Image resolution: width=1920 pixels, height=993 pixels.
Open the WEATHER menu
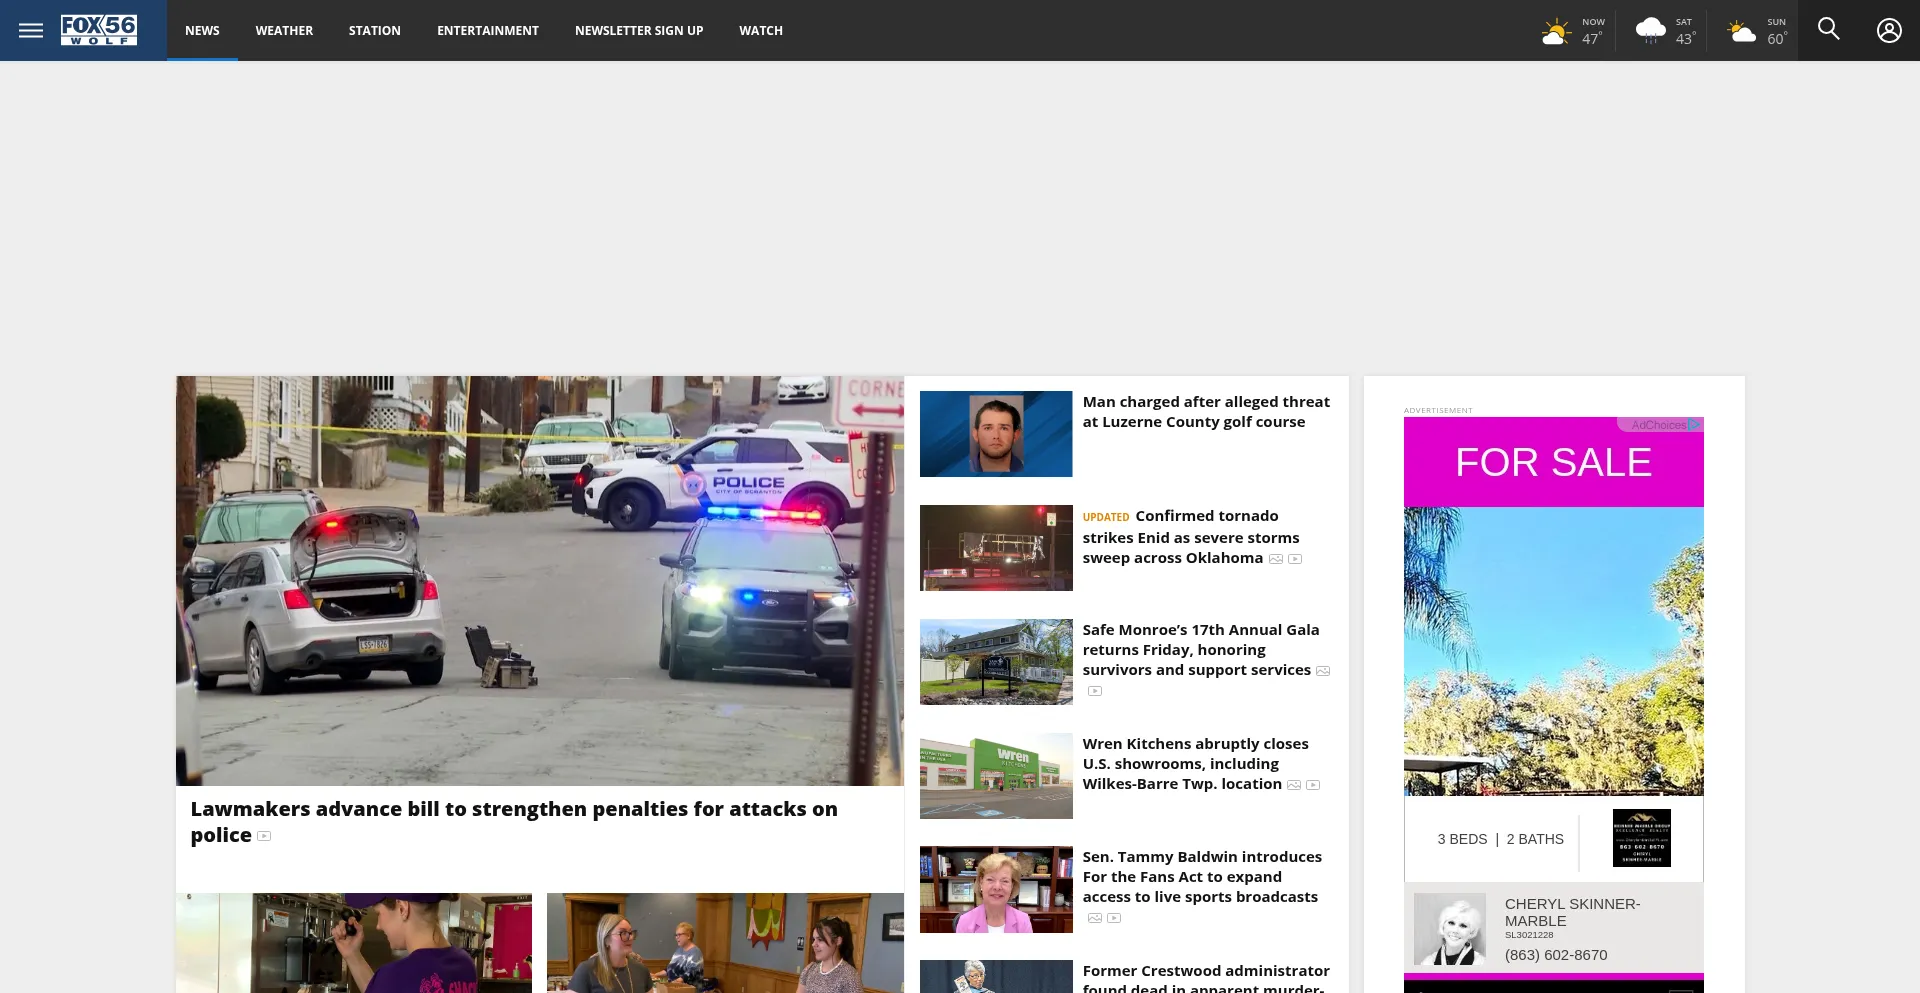[x=284, y=30]
